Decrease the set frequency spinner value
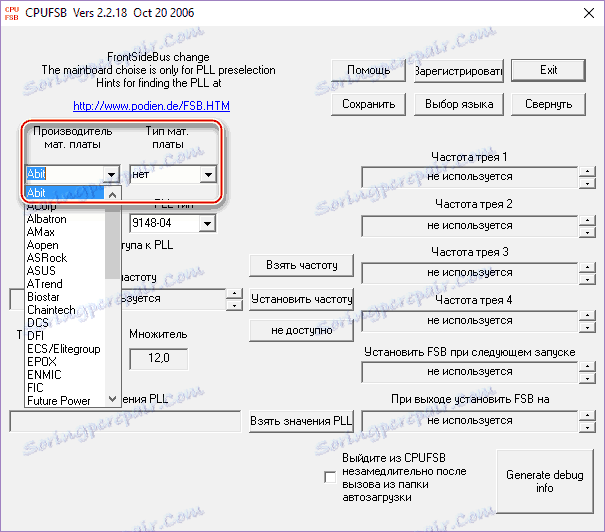 234,306
